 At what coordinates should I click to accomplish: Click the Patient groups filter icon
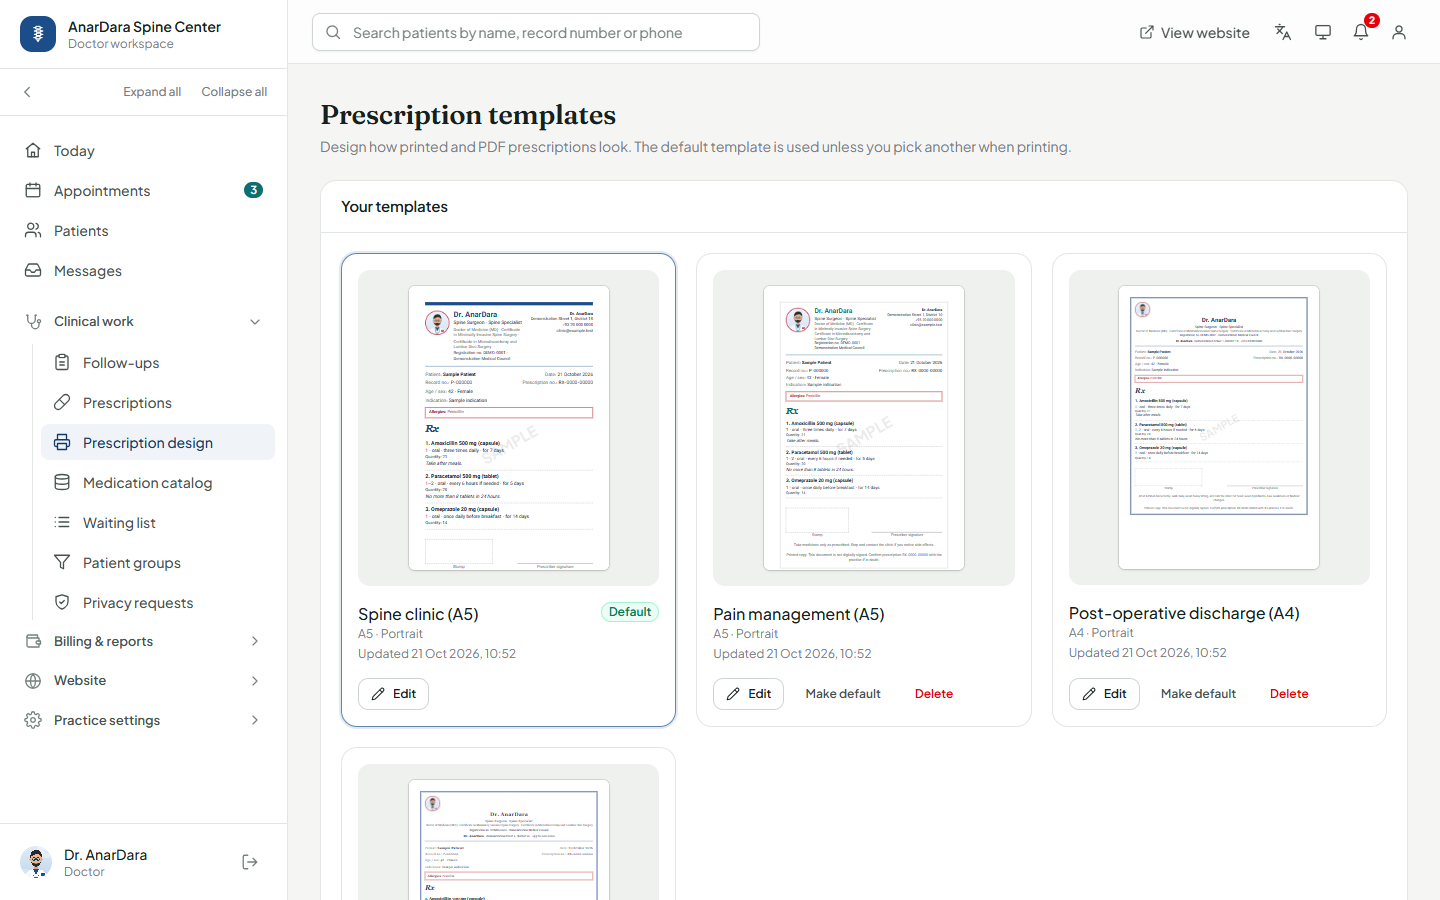(62, 563)
